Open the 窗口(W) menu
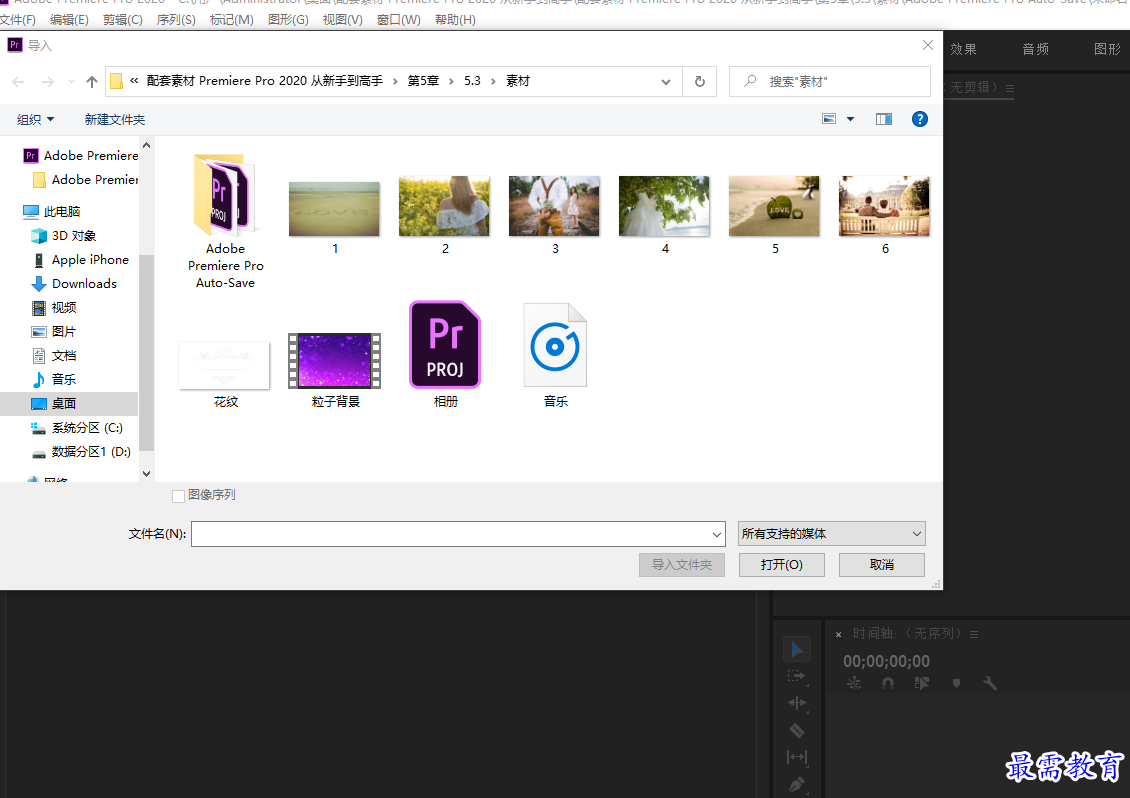This screenshot has height=798, width=1130. [x=399, y=19]
